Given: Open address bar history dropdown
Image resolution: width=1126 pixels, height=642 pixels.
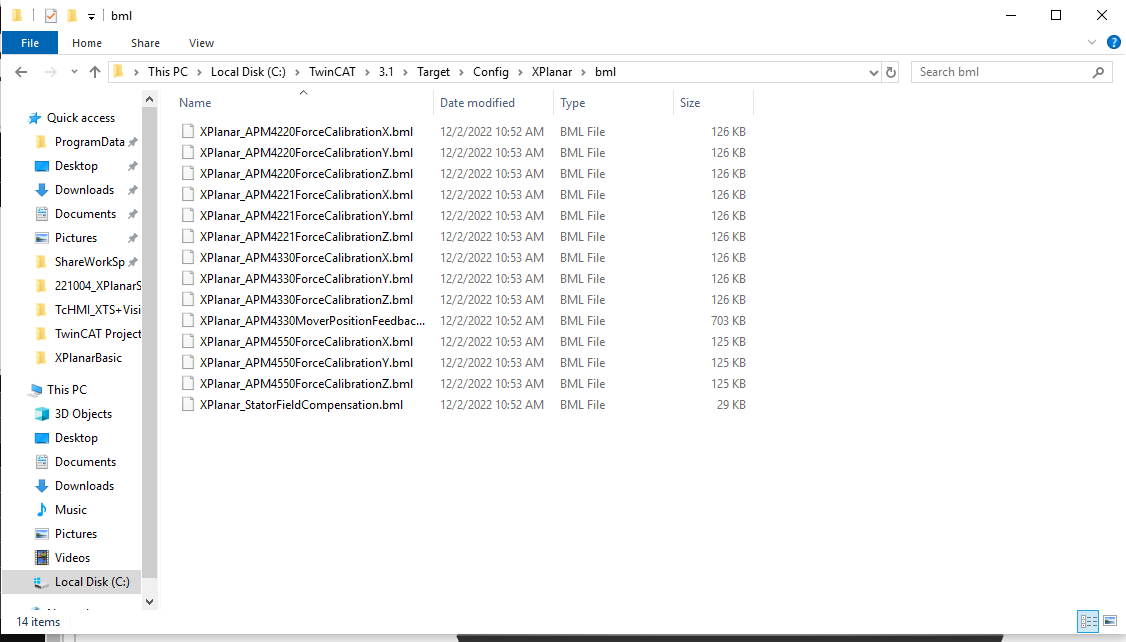Looking at the screenshot, I should (873, 72).
